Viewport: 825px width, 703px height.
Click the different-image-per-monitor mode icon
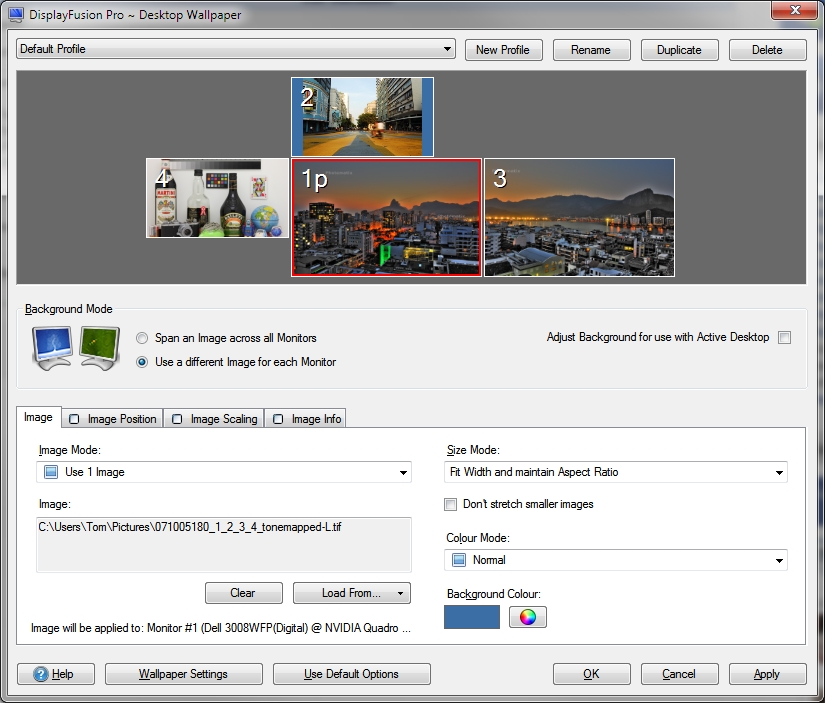tap(100, 347)
